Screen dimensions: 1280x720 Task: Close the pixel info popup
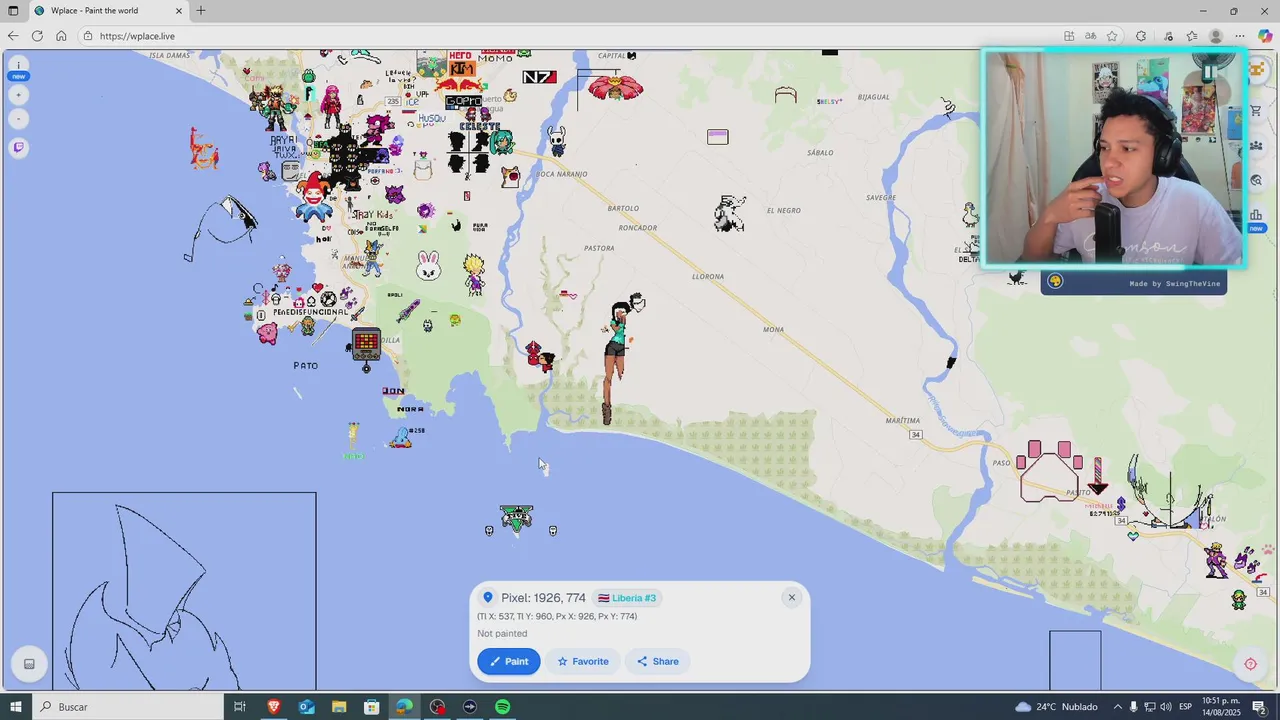click(791, 598)
